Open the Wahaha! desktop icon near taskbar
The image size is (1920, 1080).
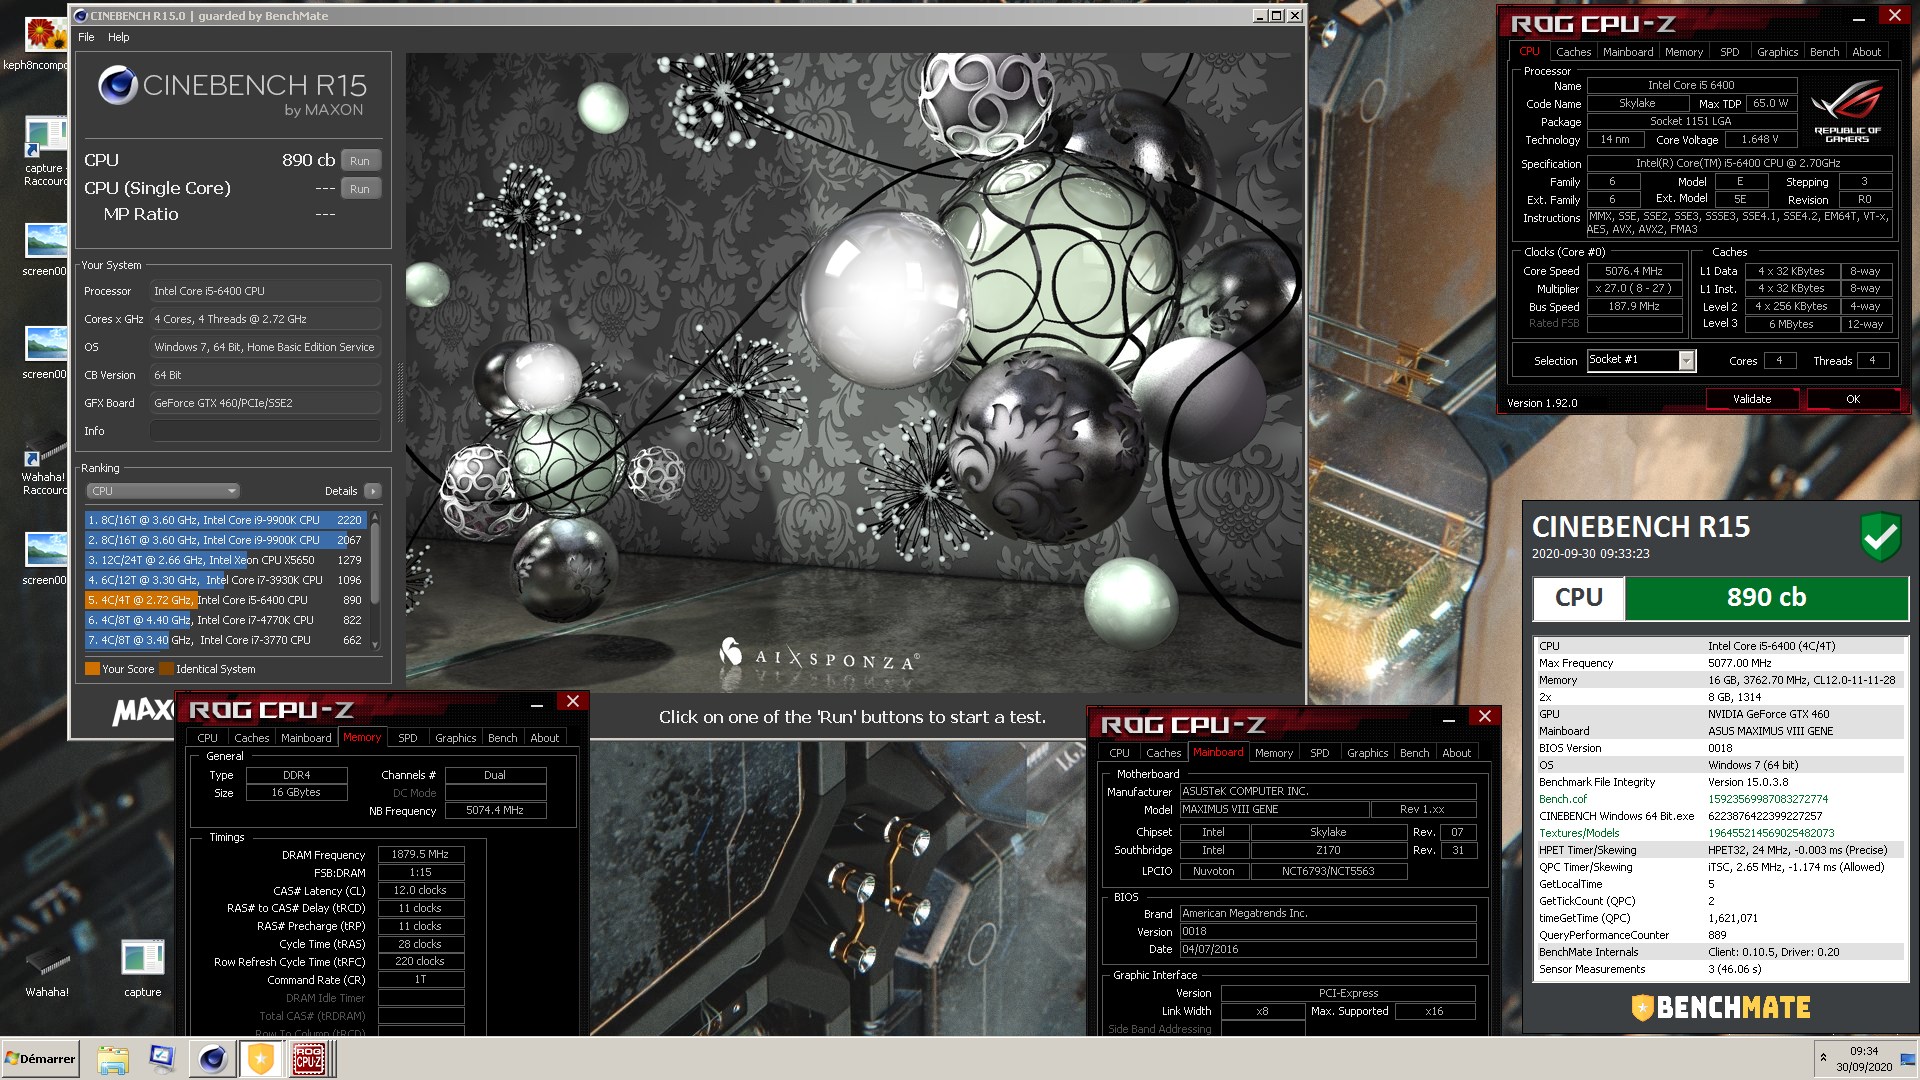click(x=47, y=965)
